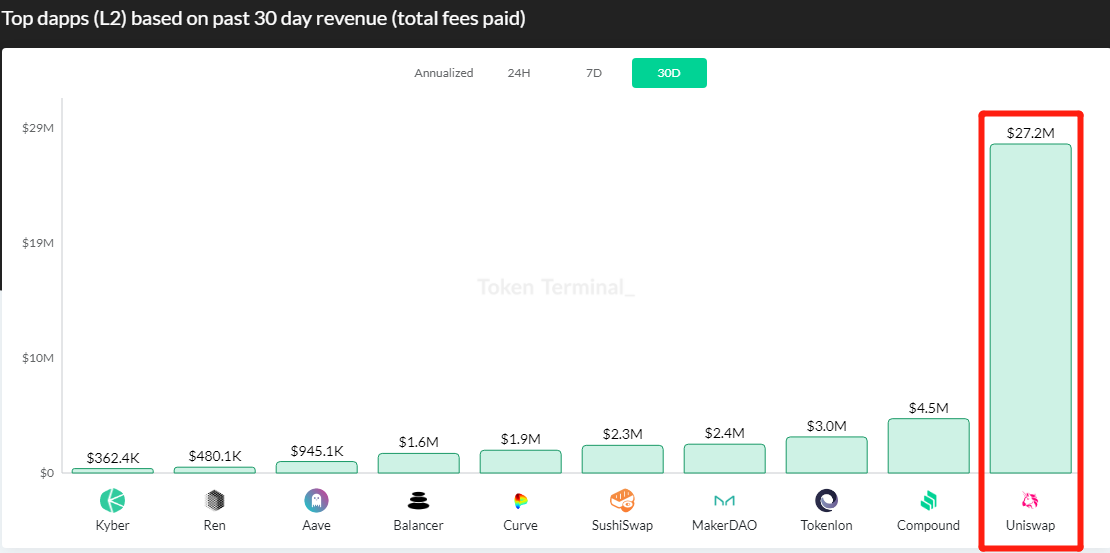The width and height of the screenshot is (1110, 553).
Task: Click the Uniswap unicorn icon
Action: (1030, 501)
